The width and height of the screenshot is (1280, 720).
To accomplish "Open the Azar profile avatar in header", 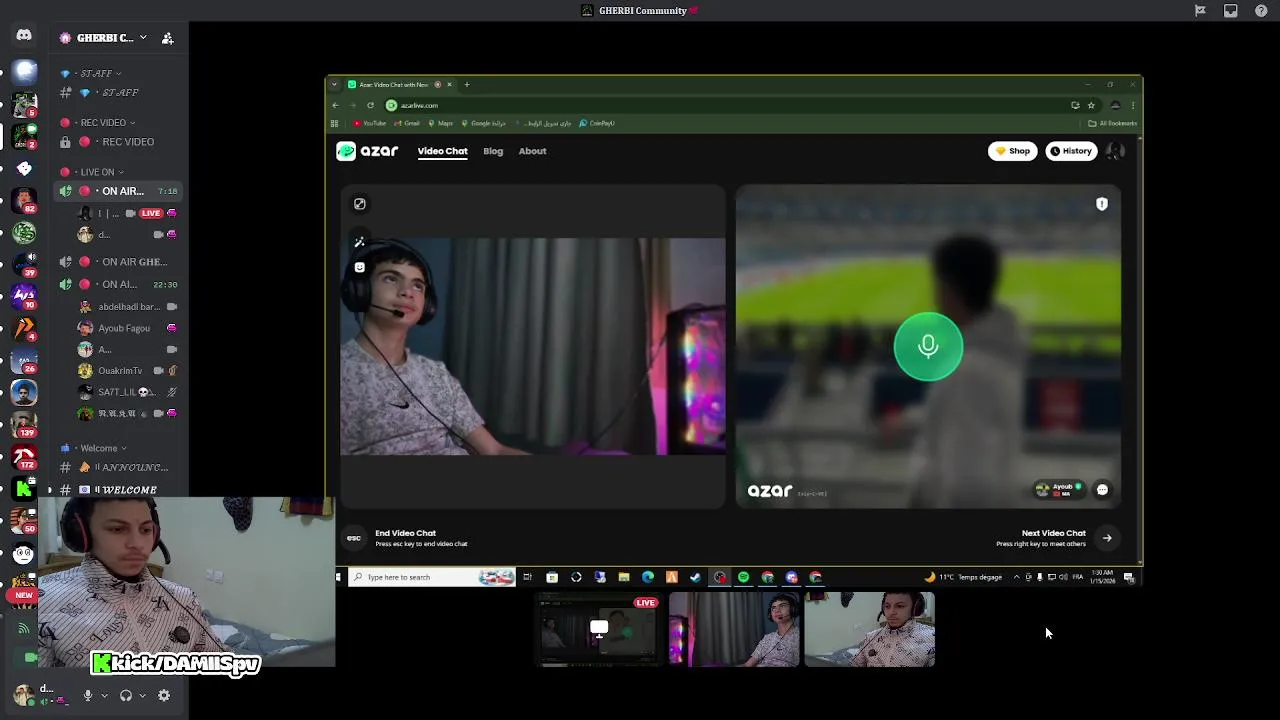I will coord(1116,151).
